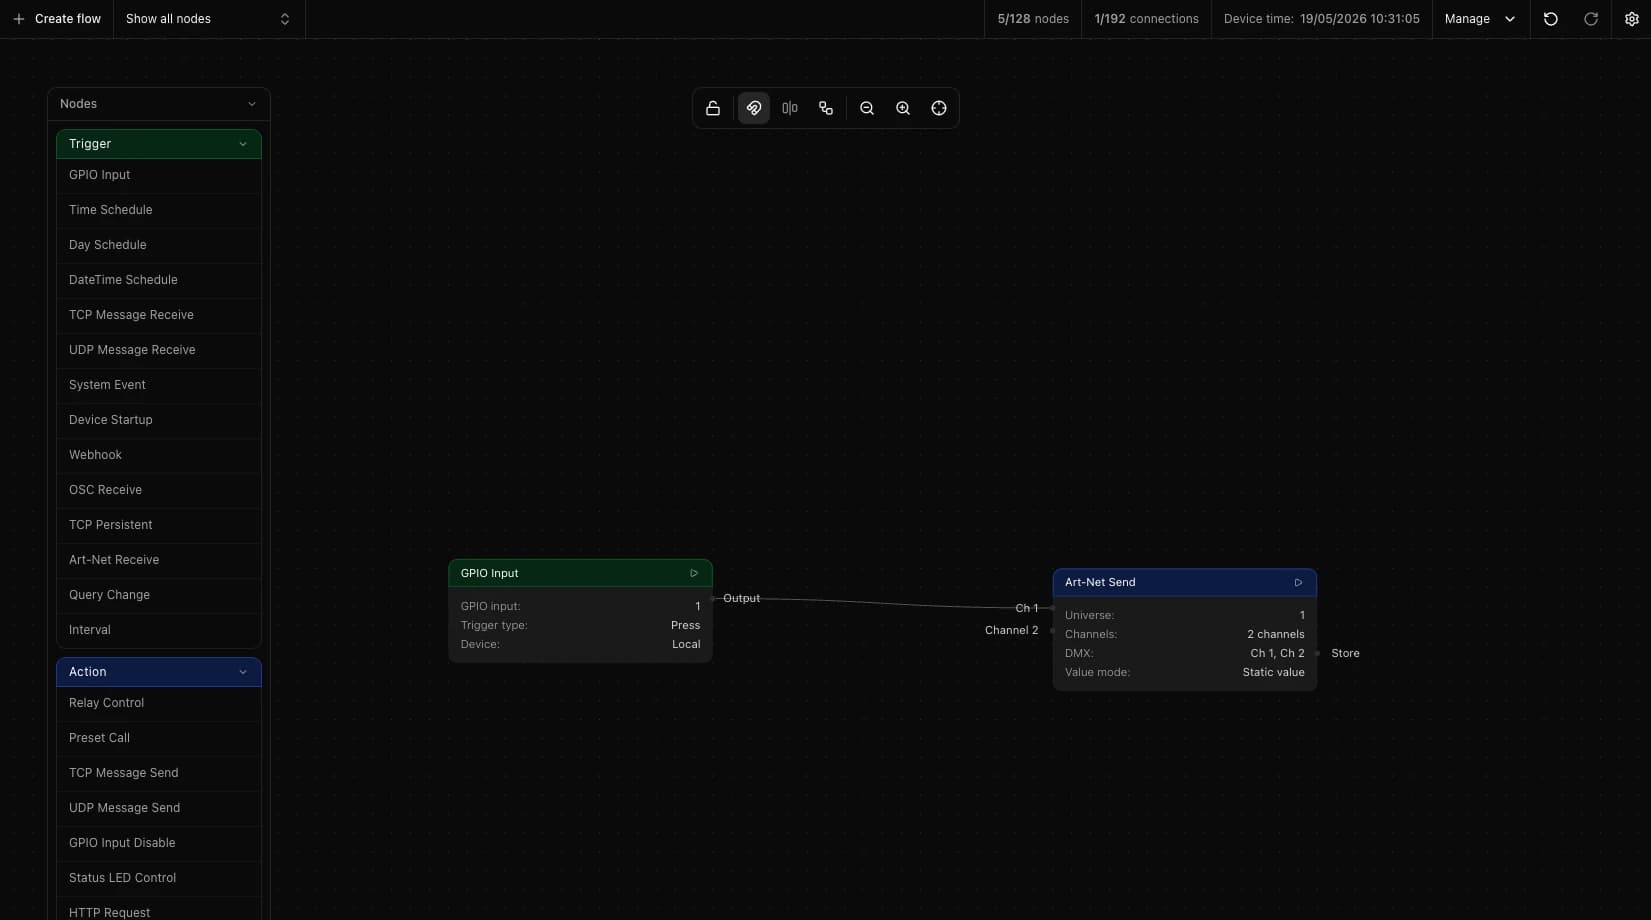
Task: Zoom out of the canvas
Action: tap(867, 108)
